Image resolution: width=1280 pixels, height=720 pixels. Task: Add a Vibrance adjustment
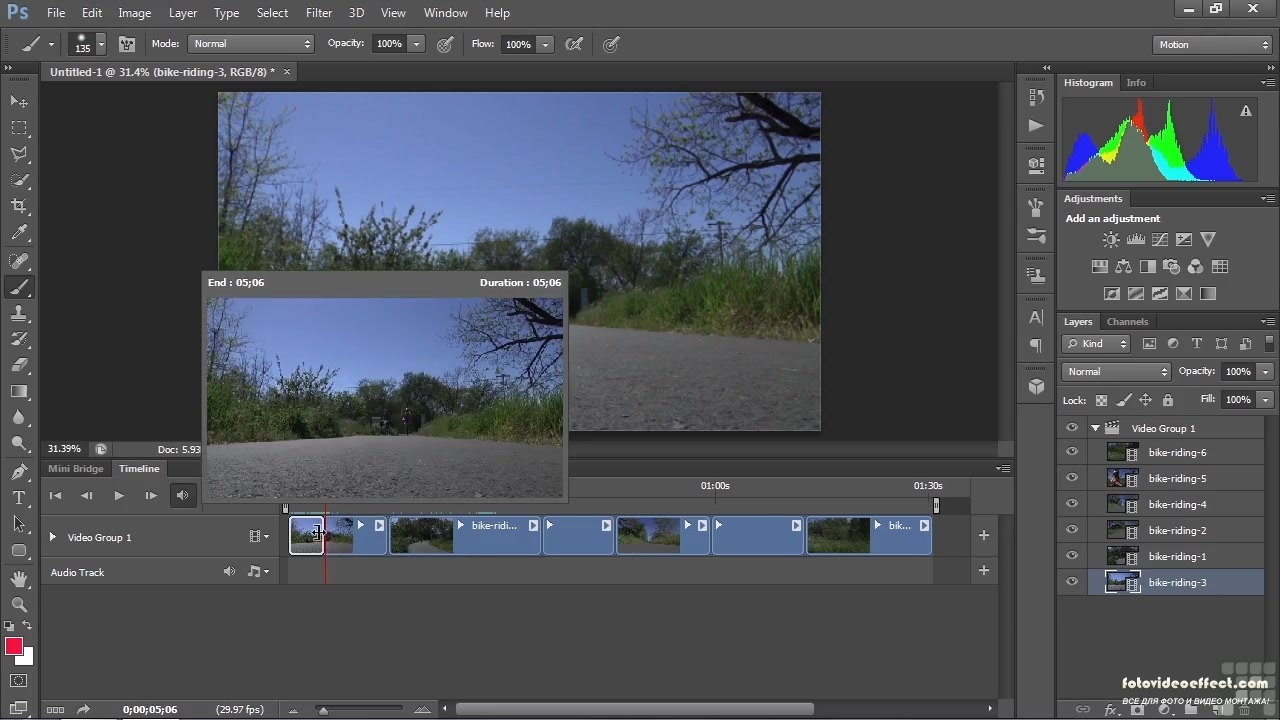[x=1208, y=240]
